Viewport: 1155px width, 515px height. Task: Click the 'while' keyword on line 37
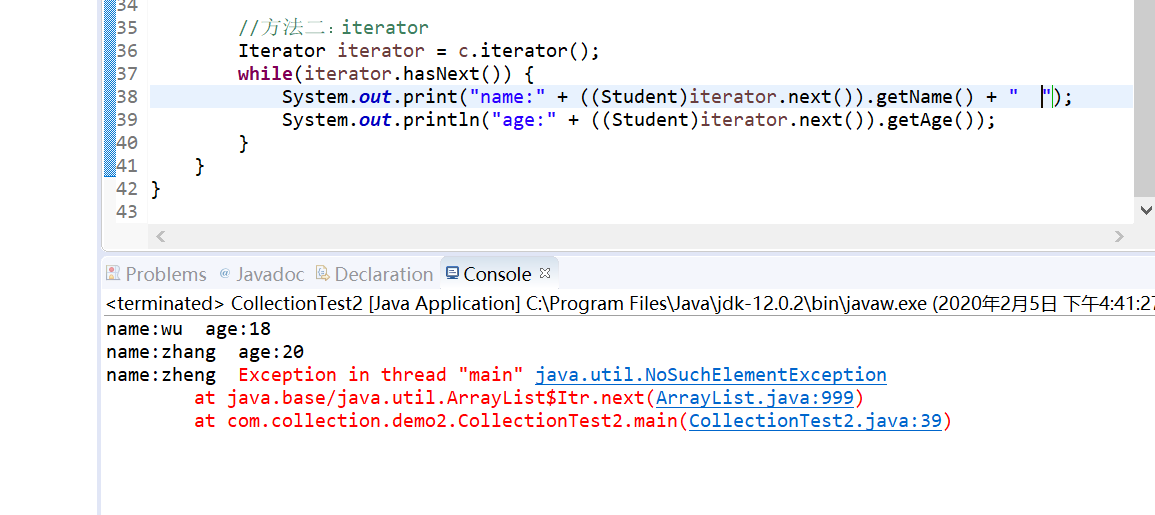click(x=265, y=74)
